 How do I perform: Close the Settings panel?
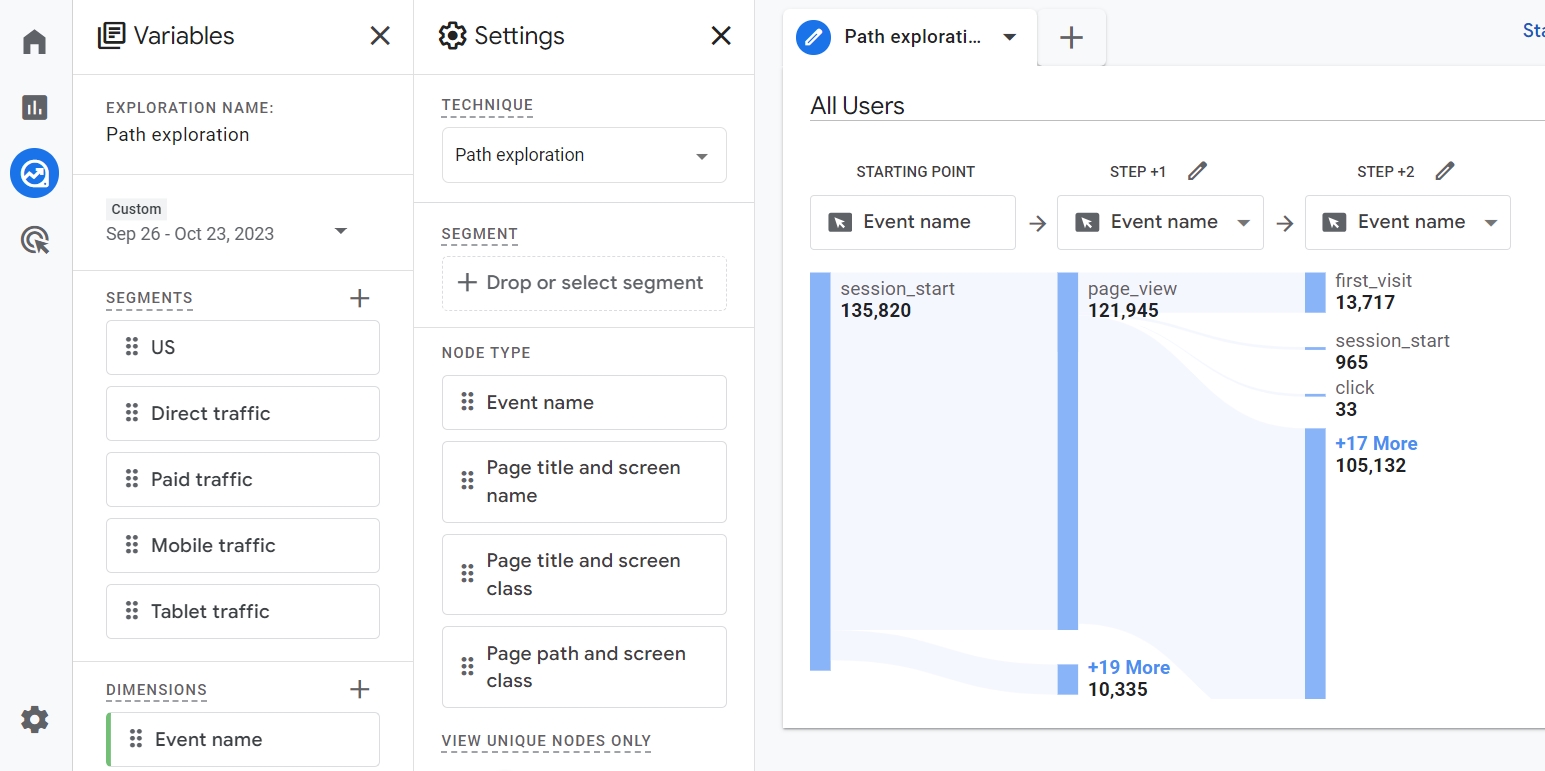coord(721,36)
